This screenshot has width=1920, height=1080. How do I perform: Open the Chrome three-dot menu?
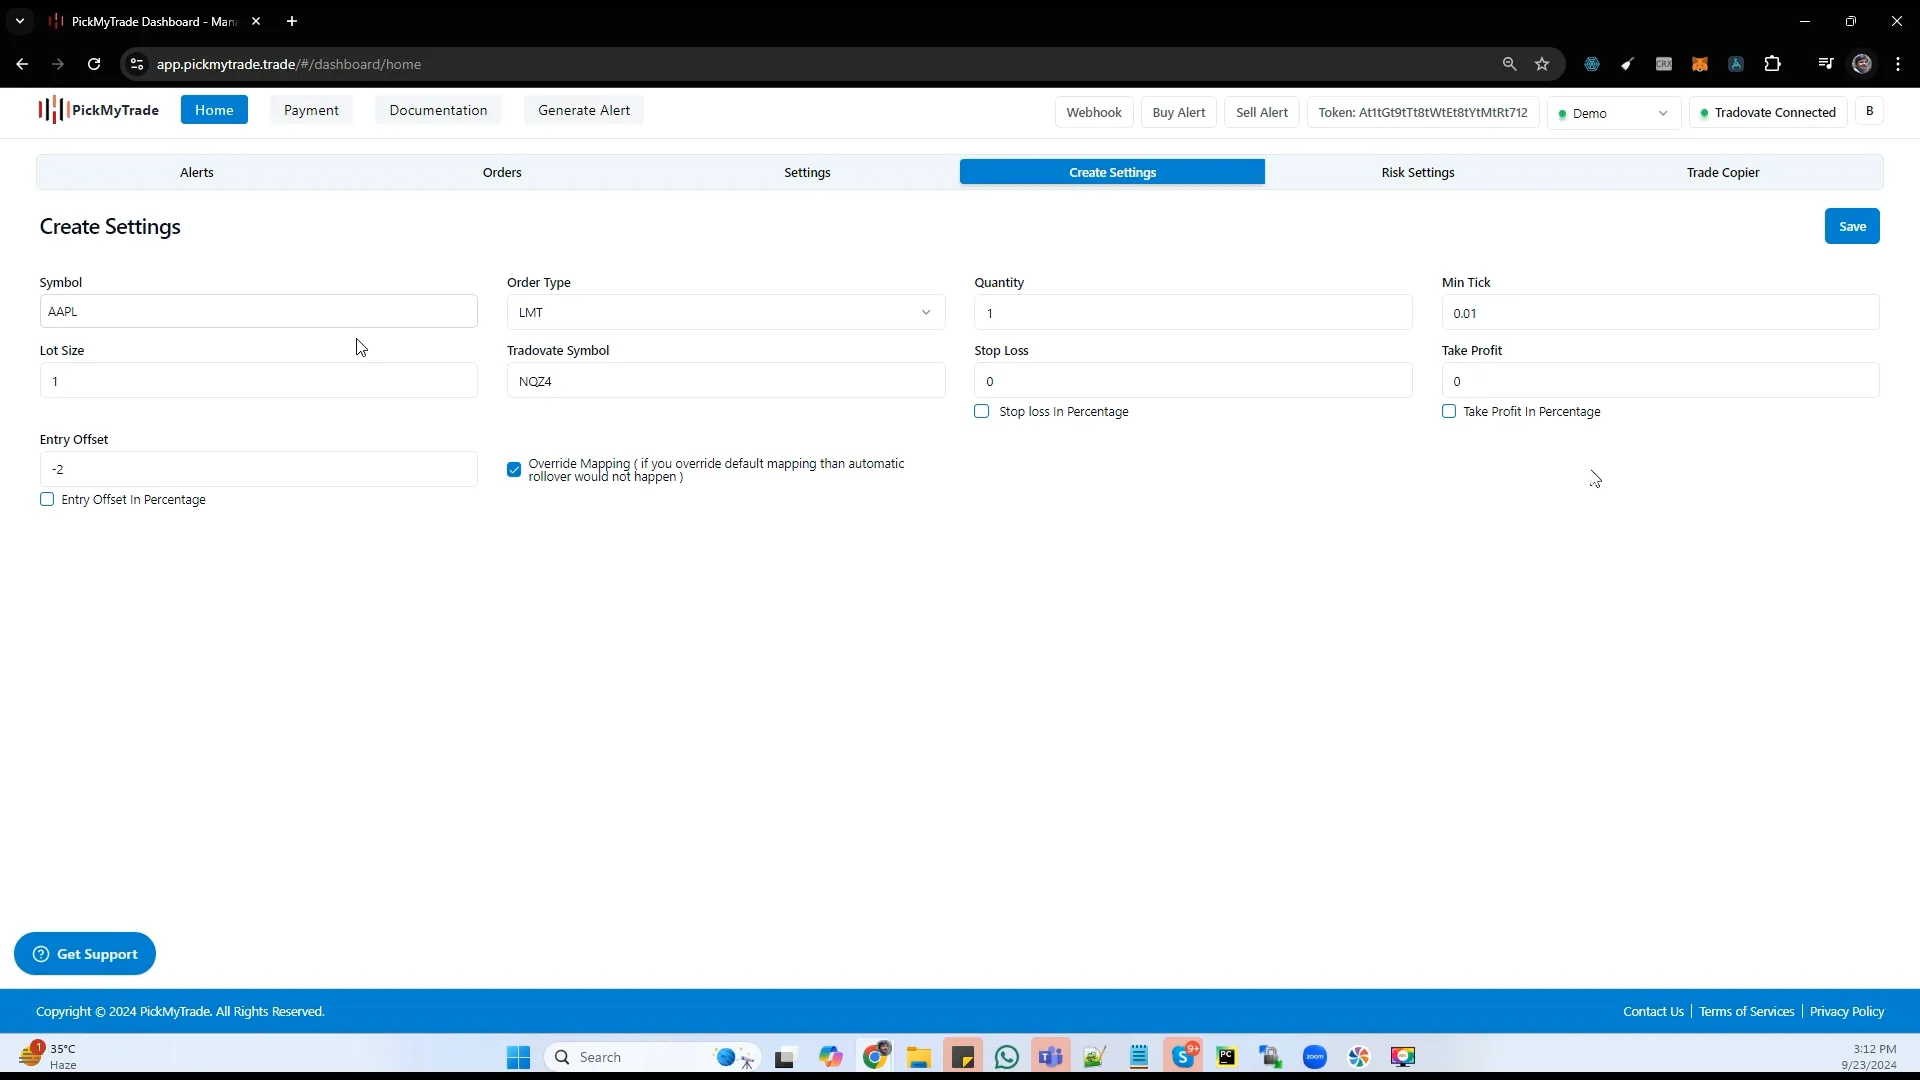1898,64
